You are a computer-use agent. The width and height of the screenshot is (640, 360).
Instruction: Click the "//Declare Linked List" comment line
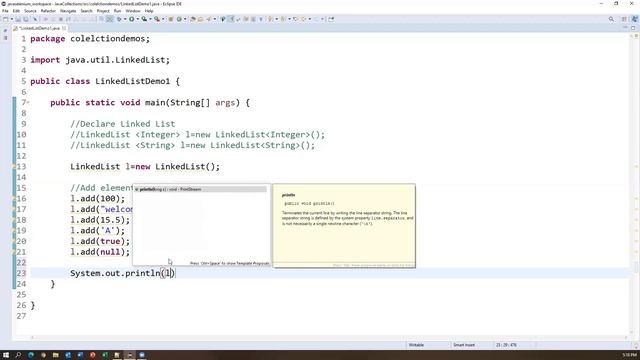[x=122, y=124]
